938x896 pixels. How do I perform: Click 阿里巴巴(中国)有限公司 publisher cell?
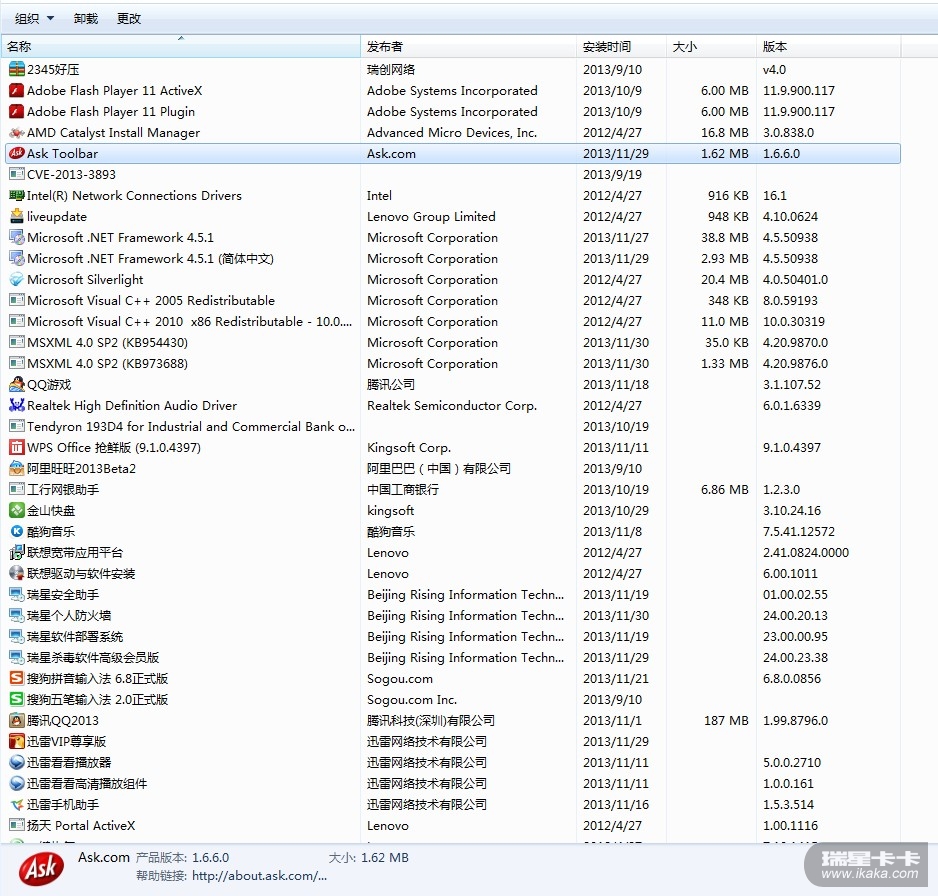click(x=438, y=468)
